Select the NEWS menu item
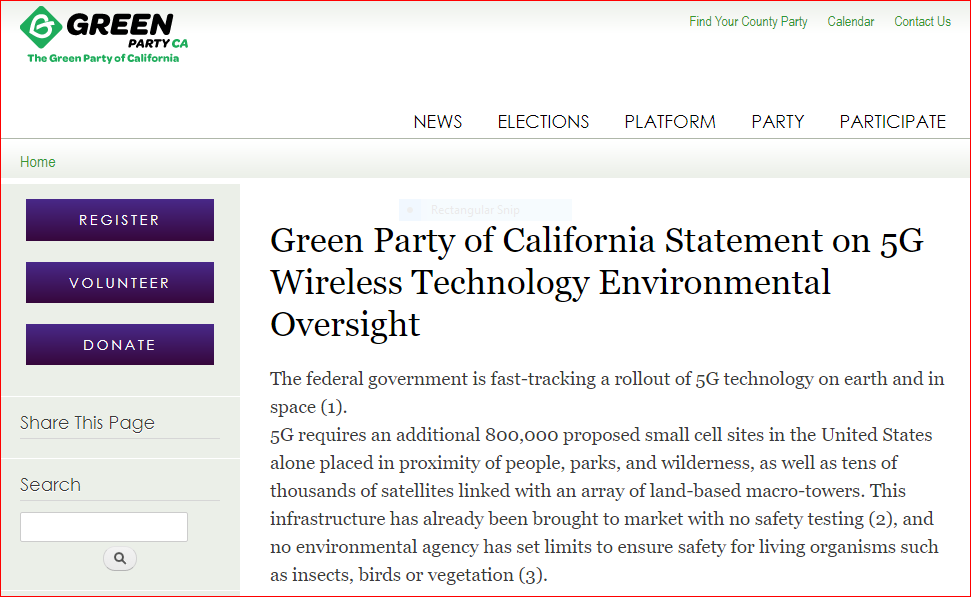The width and height of the screenshot is (971, 597). pos(438,122)
